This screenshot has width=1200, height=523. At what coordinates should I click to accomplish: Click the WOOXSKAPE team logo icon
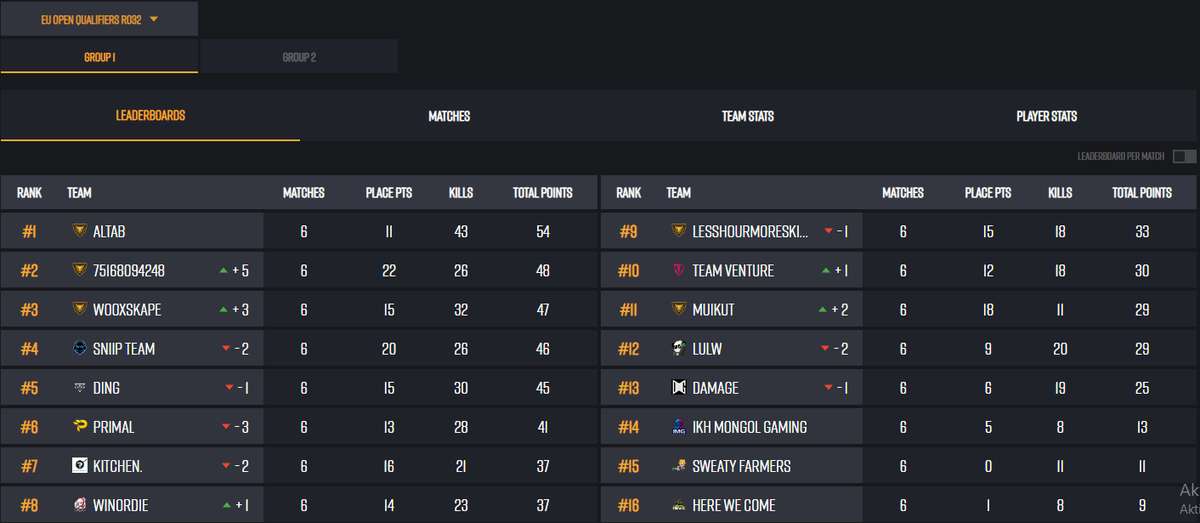pyautogui.click(x=80, y=309)
